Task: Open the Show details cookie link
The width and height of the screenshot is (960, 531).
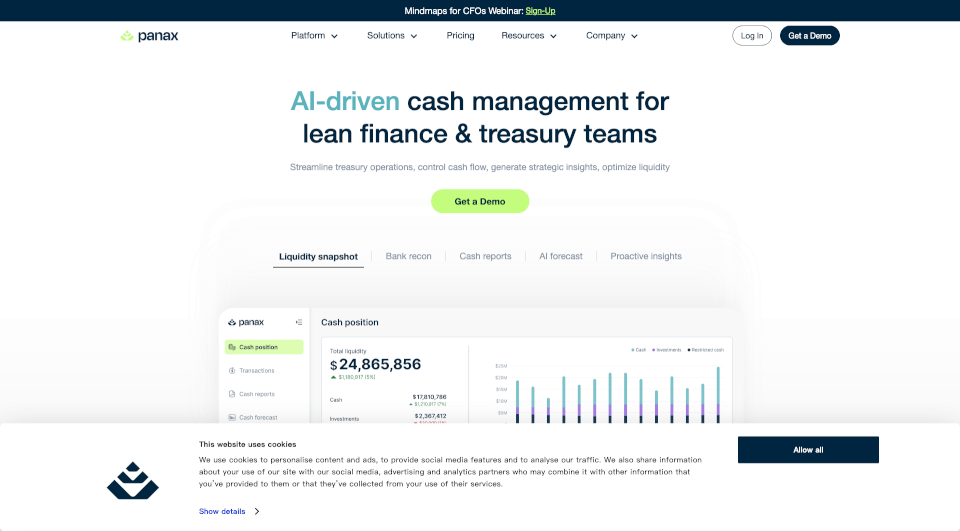Action: 222,511
